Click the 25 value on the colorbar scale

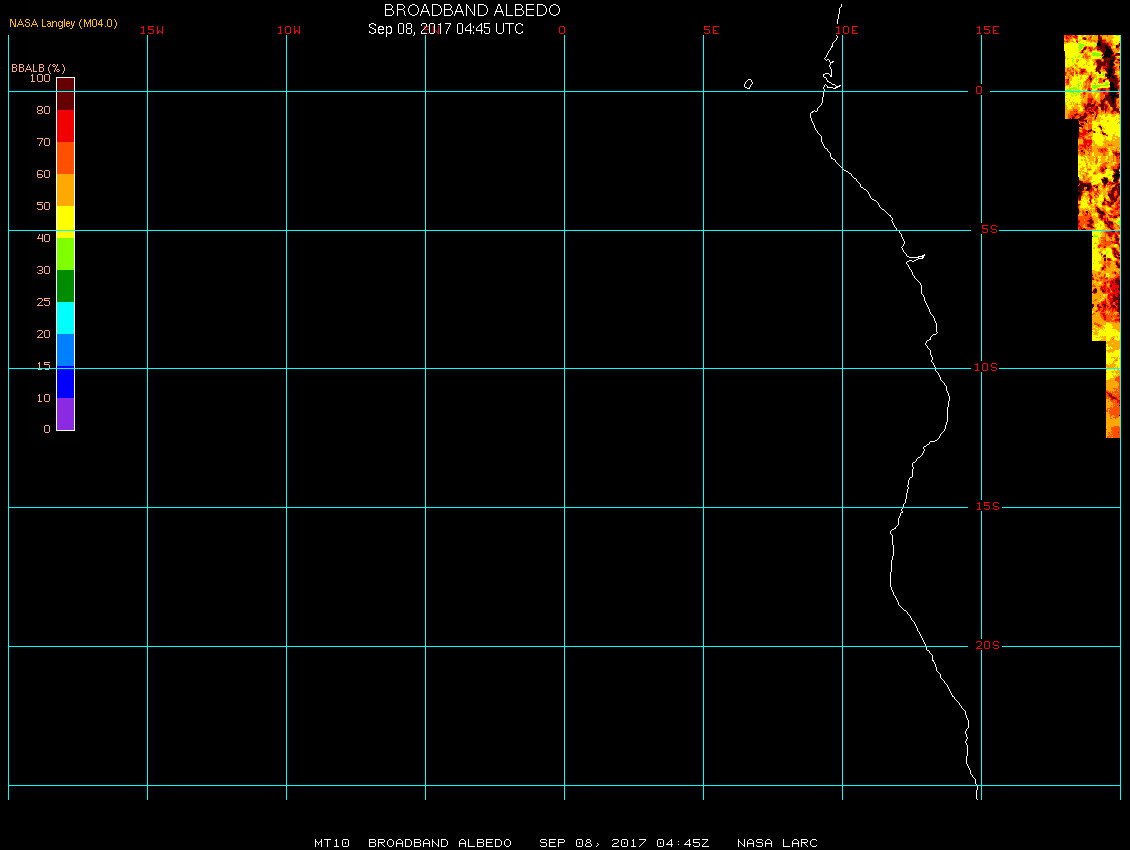43,302
